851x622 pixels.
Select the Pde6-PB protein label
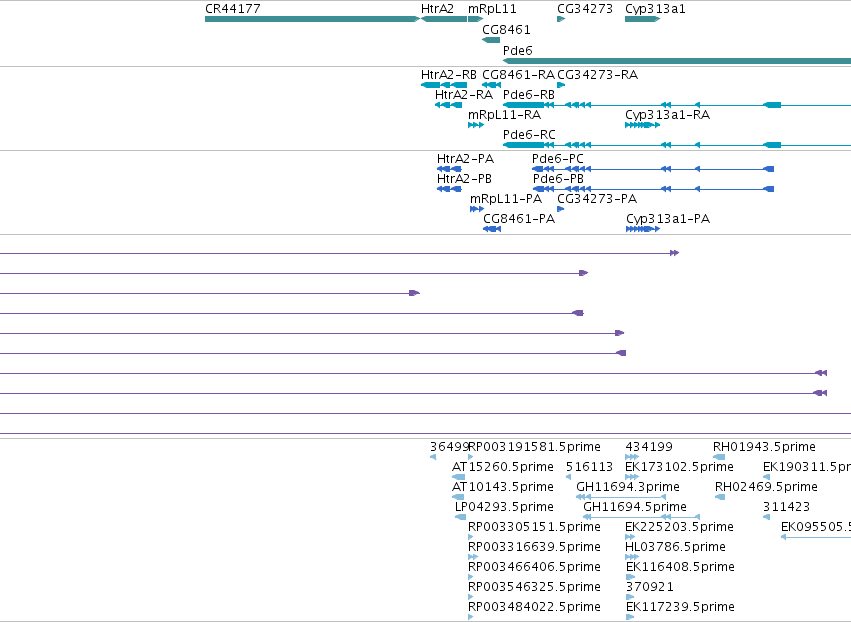pyautogui.click(x=558, y=179)
